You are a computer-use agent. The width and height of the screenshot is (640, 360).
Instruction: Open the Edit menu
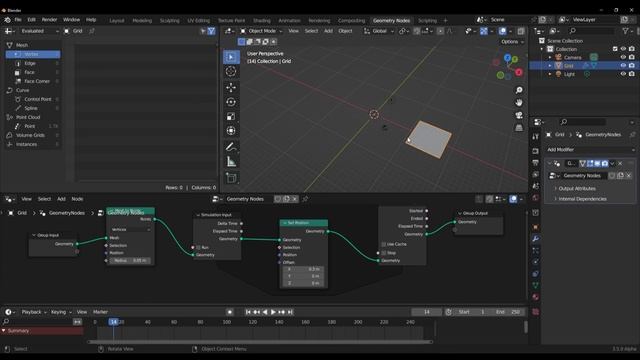[x=31, y=20]
